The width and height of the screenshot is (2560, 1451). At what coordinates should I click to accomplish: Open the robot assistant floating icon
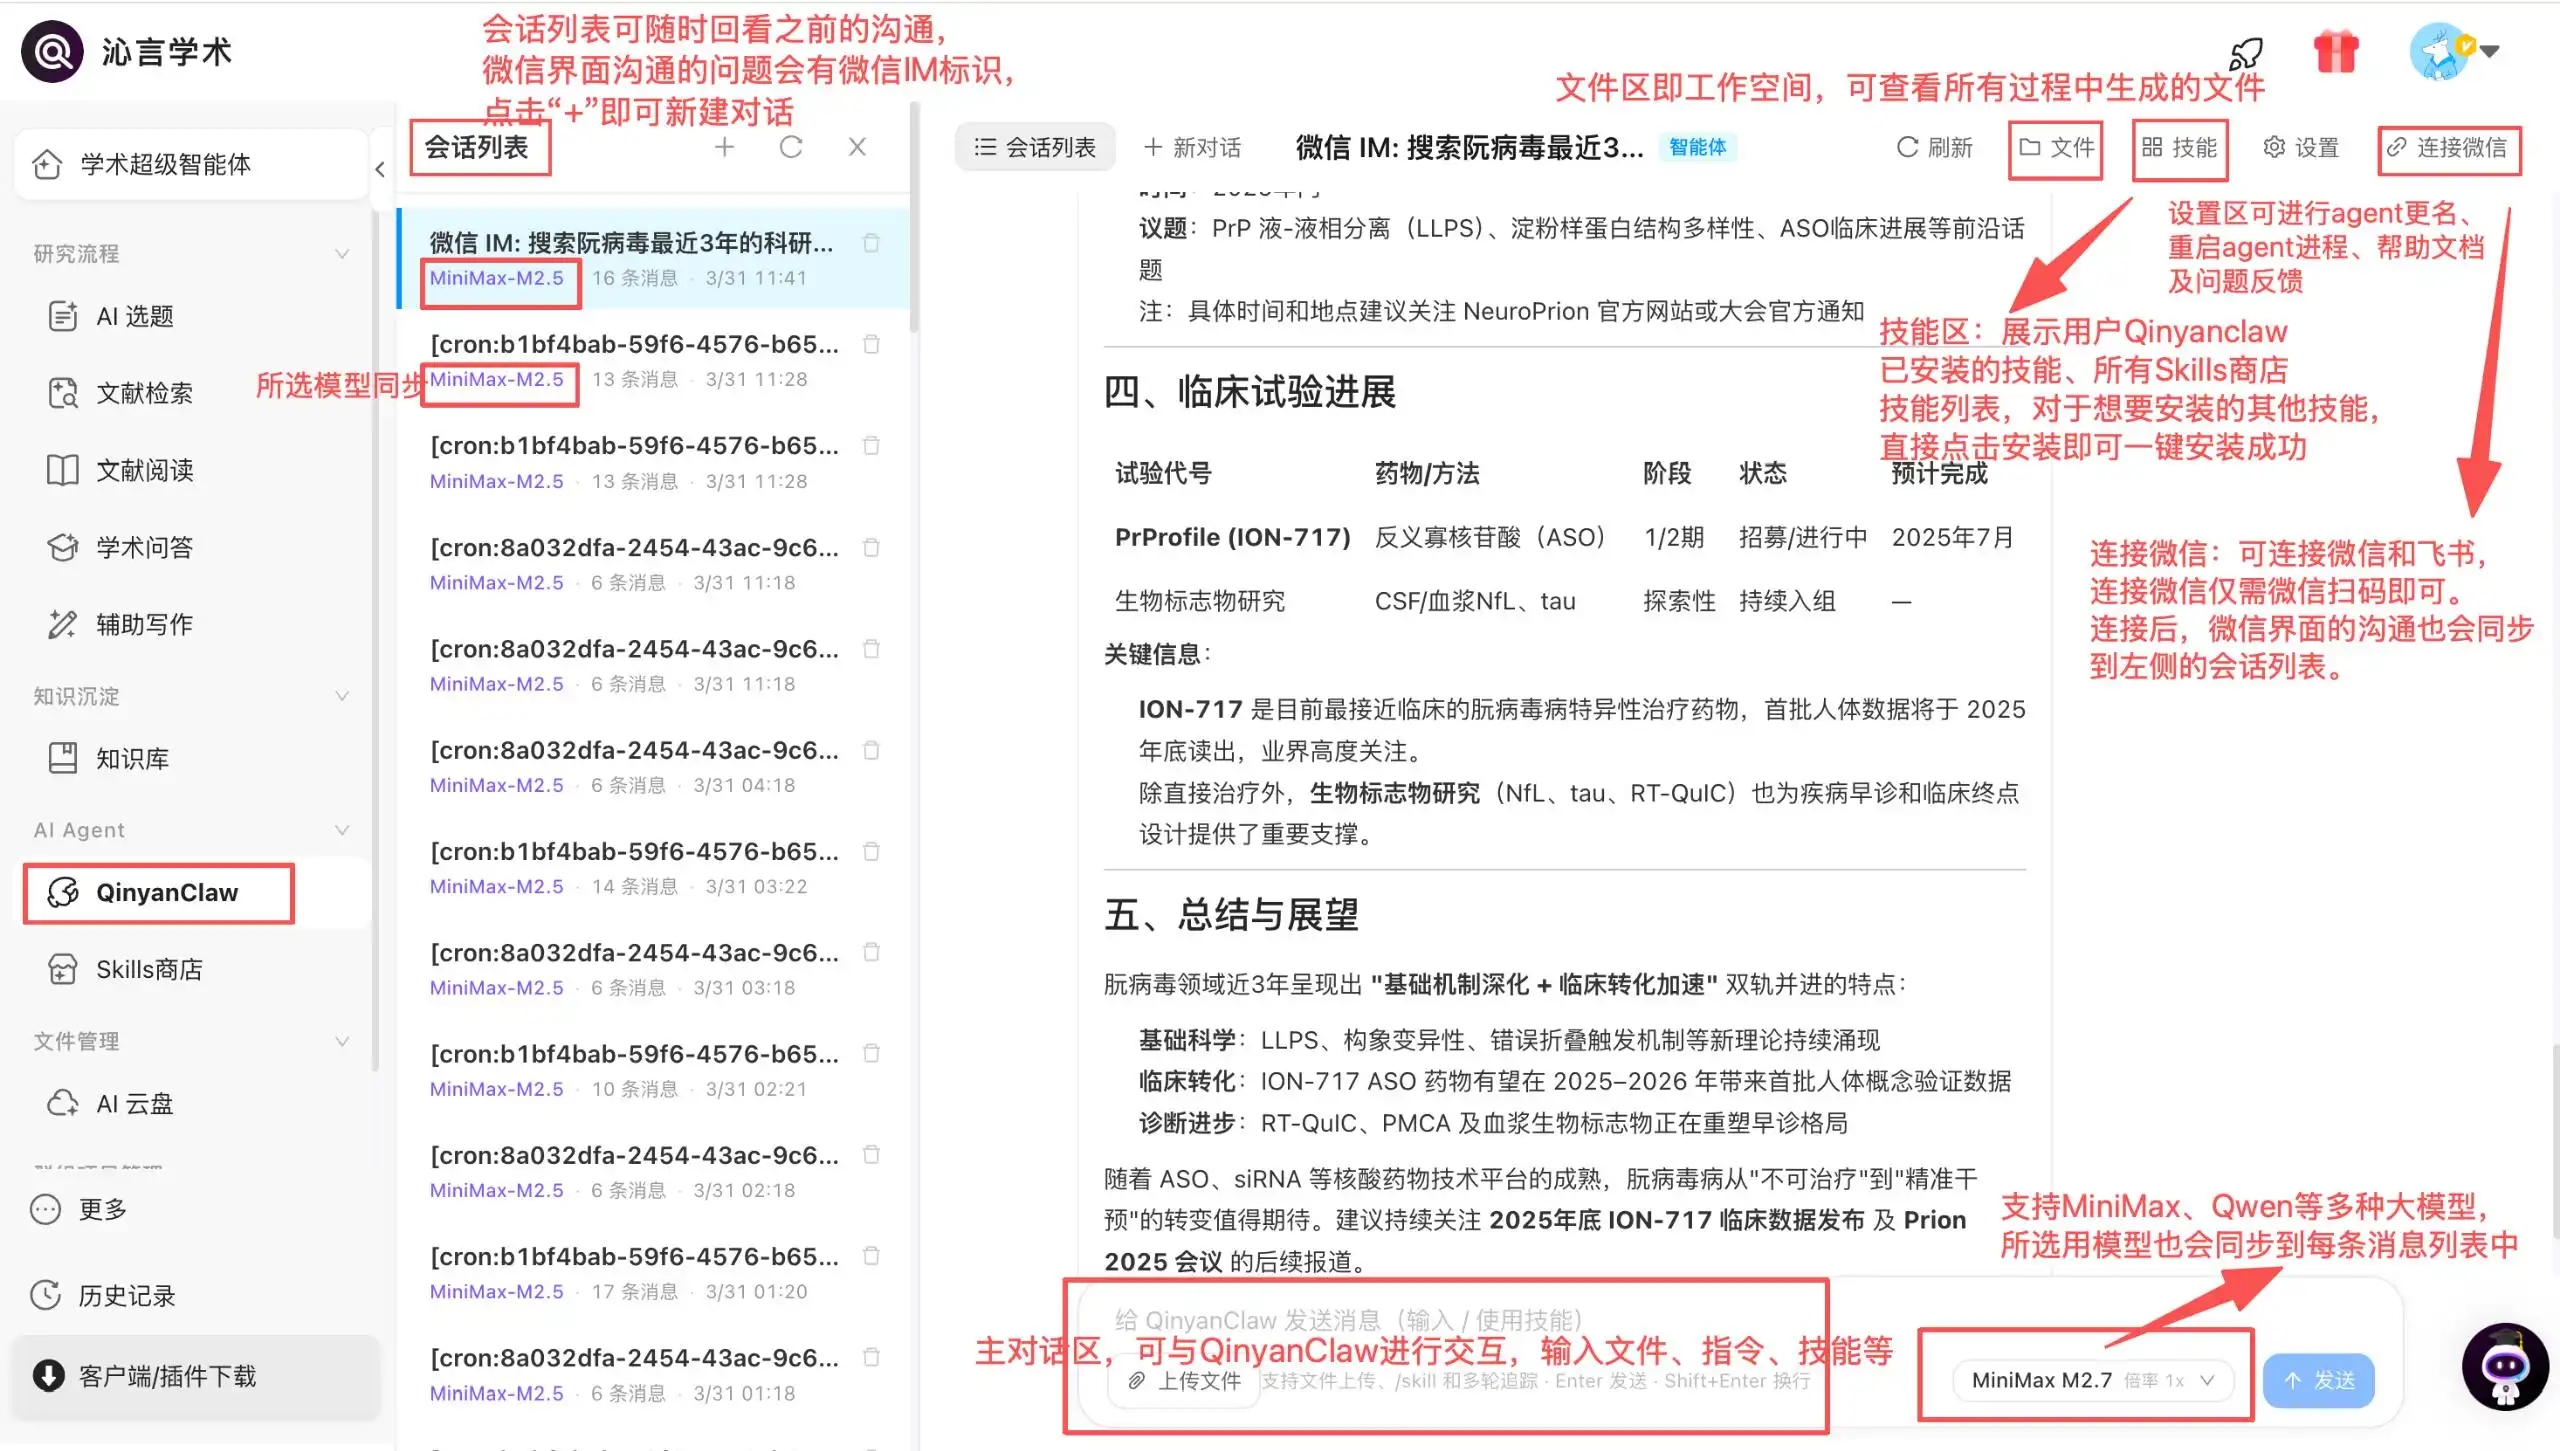pyautogui.click(x=2504, y=1367)
